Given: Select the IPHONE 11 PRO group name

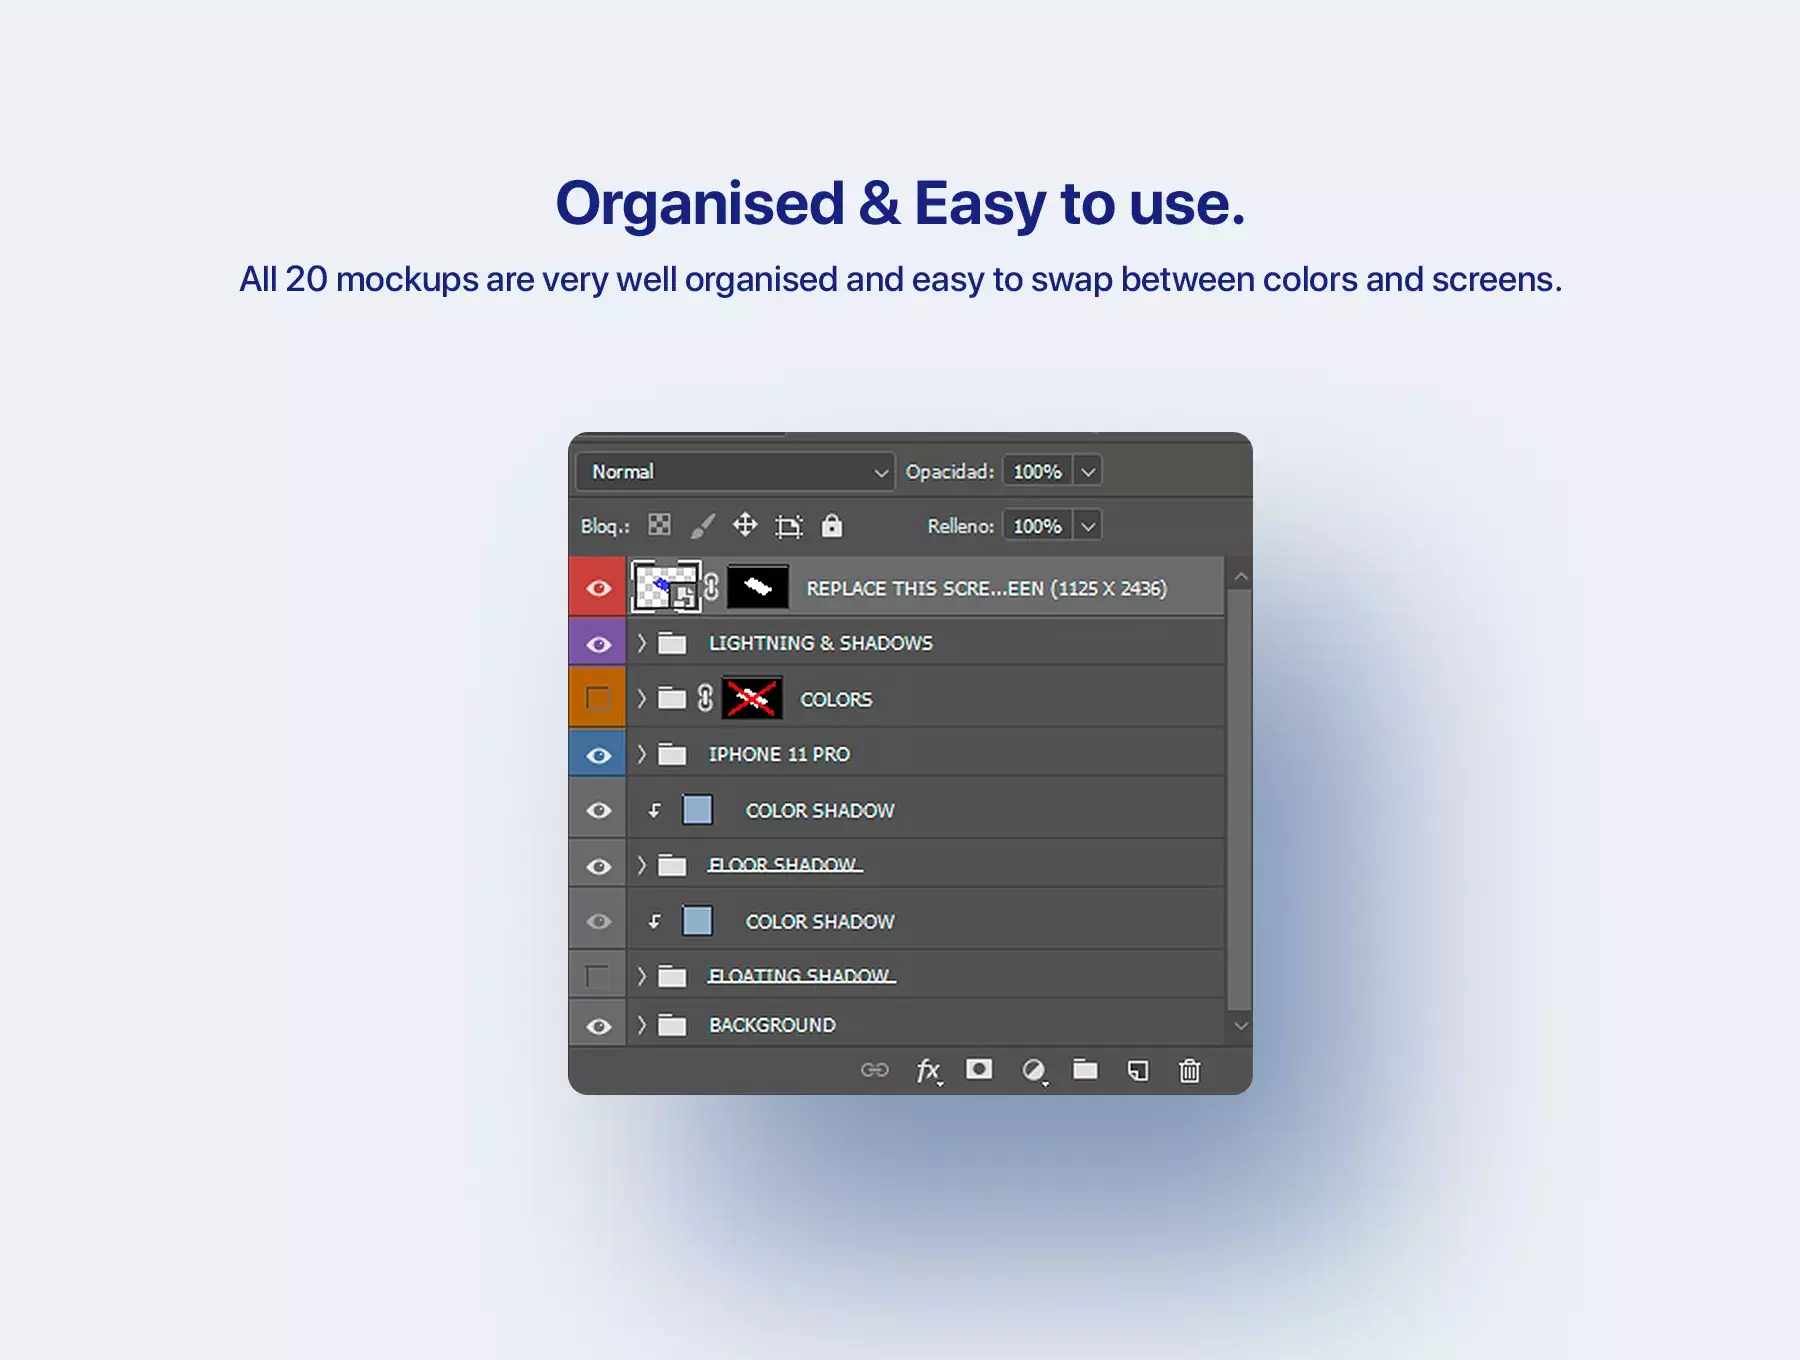Looking at the screenshot, I should (779, 754).
